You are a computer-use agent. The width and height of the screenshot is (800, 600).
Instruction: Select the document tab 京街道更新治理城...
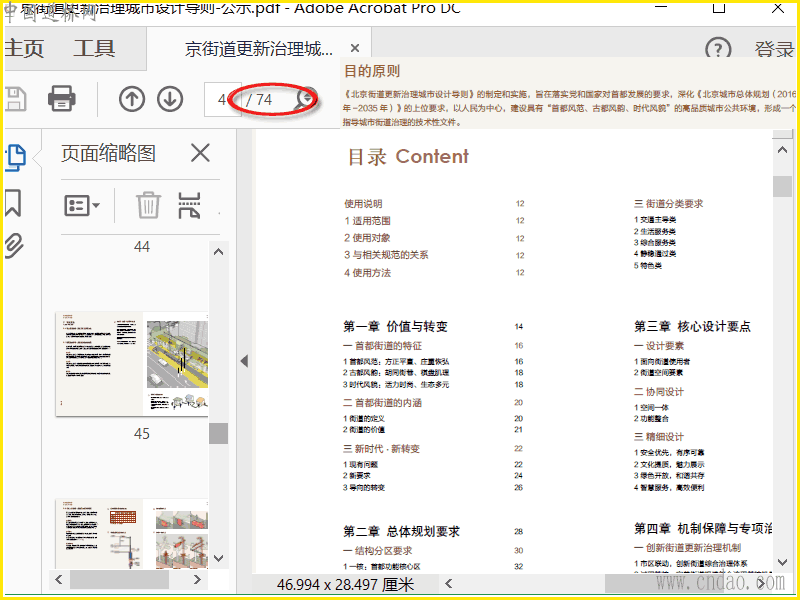[x=259, y=49]
